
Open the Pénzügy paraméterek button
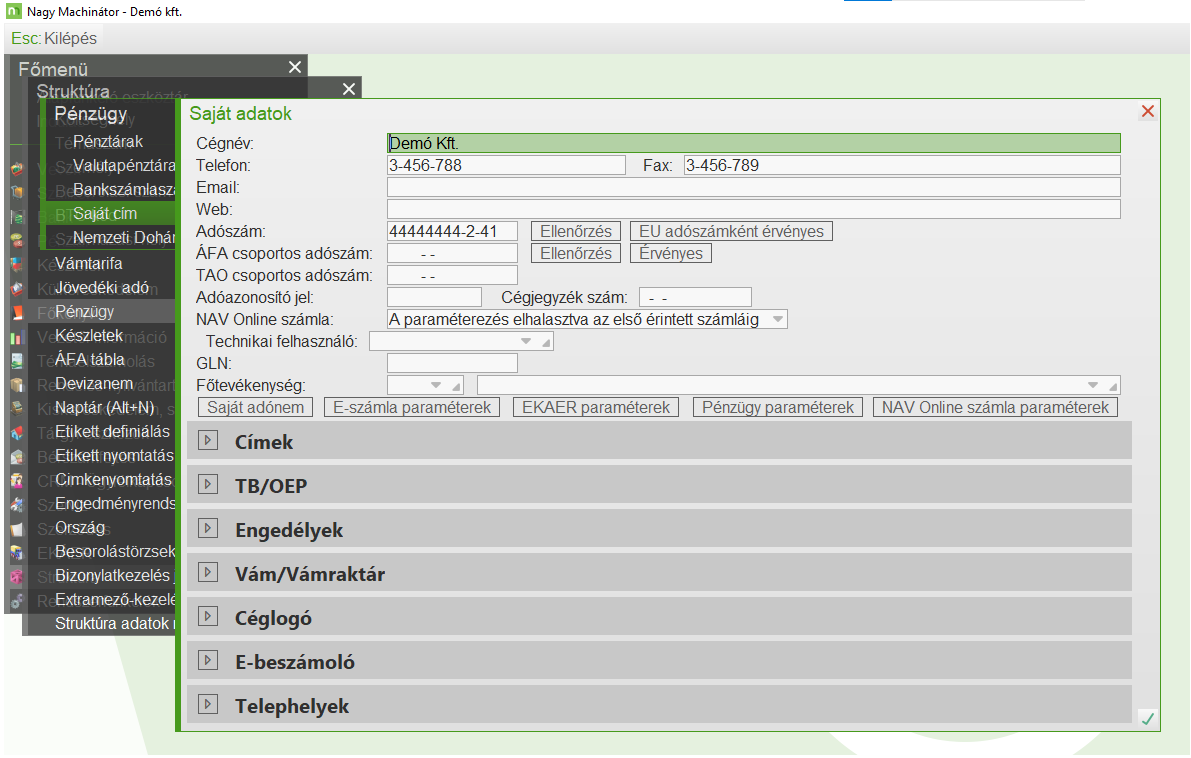coord(778,408)
